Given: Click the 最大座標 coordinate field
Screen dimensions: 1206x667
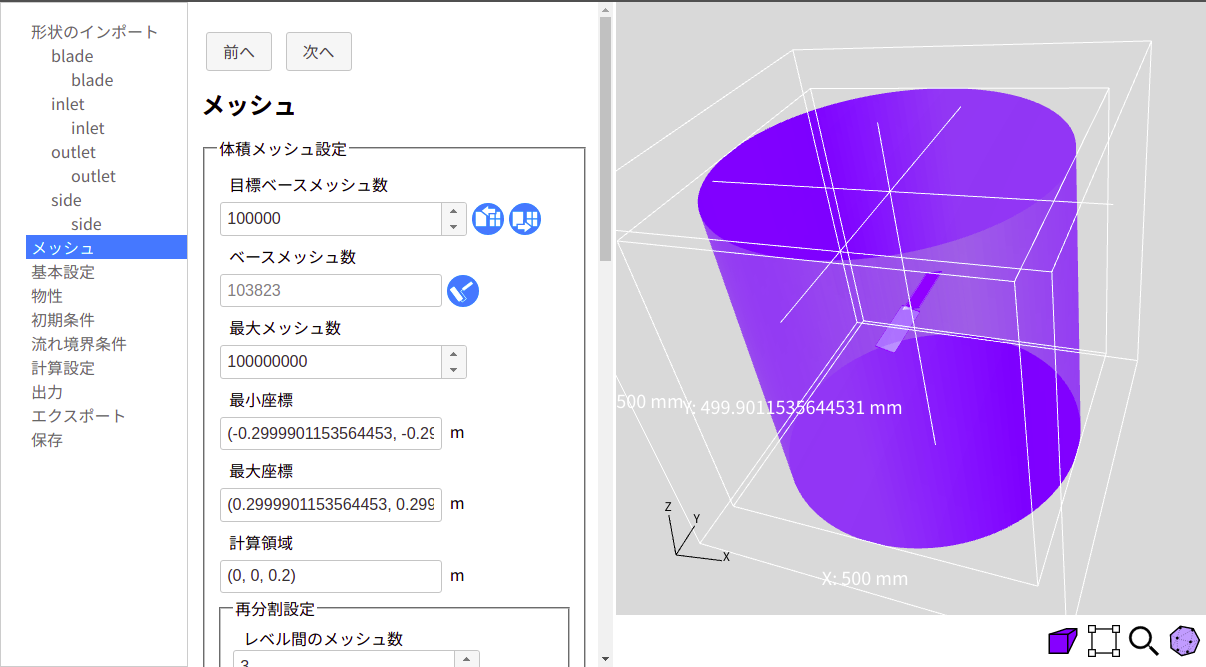Looking at the screenshot, I should point(331,505).
